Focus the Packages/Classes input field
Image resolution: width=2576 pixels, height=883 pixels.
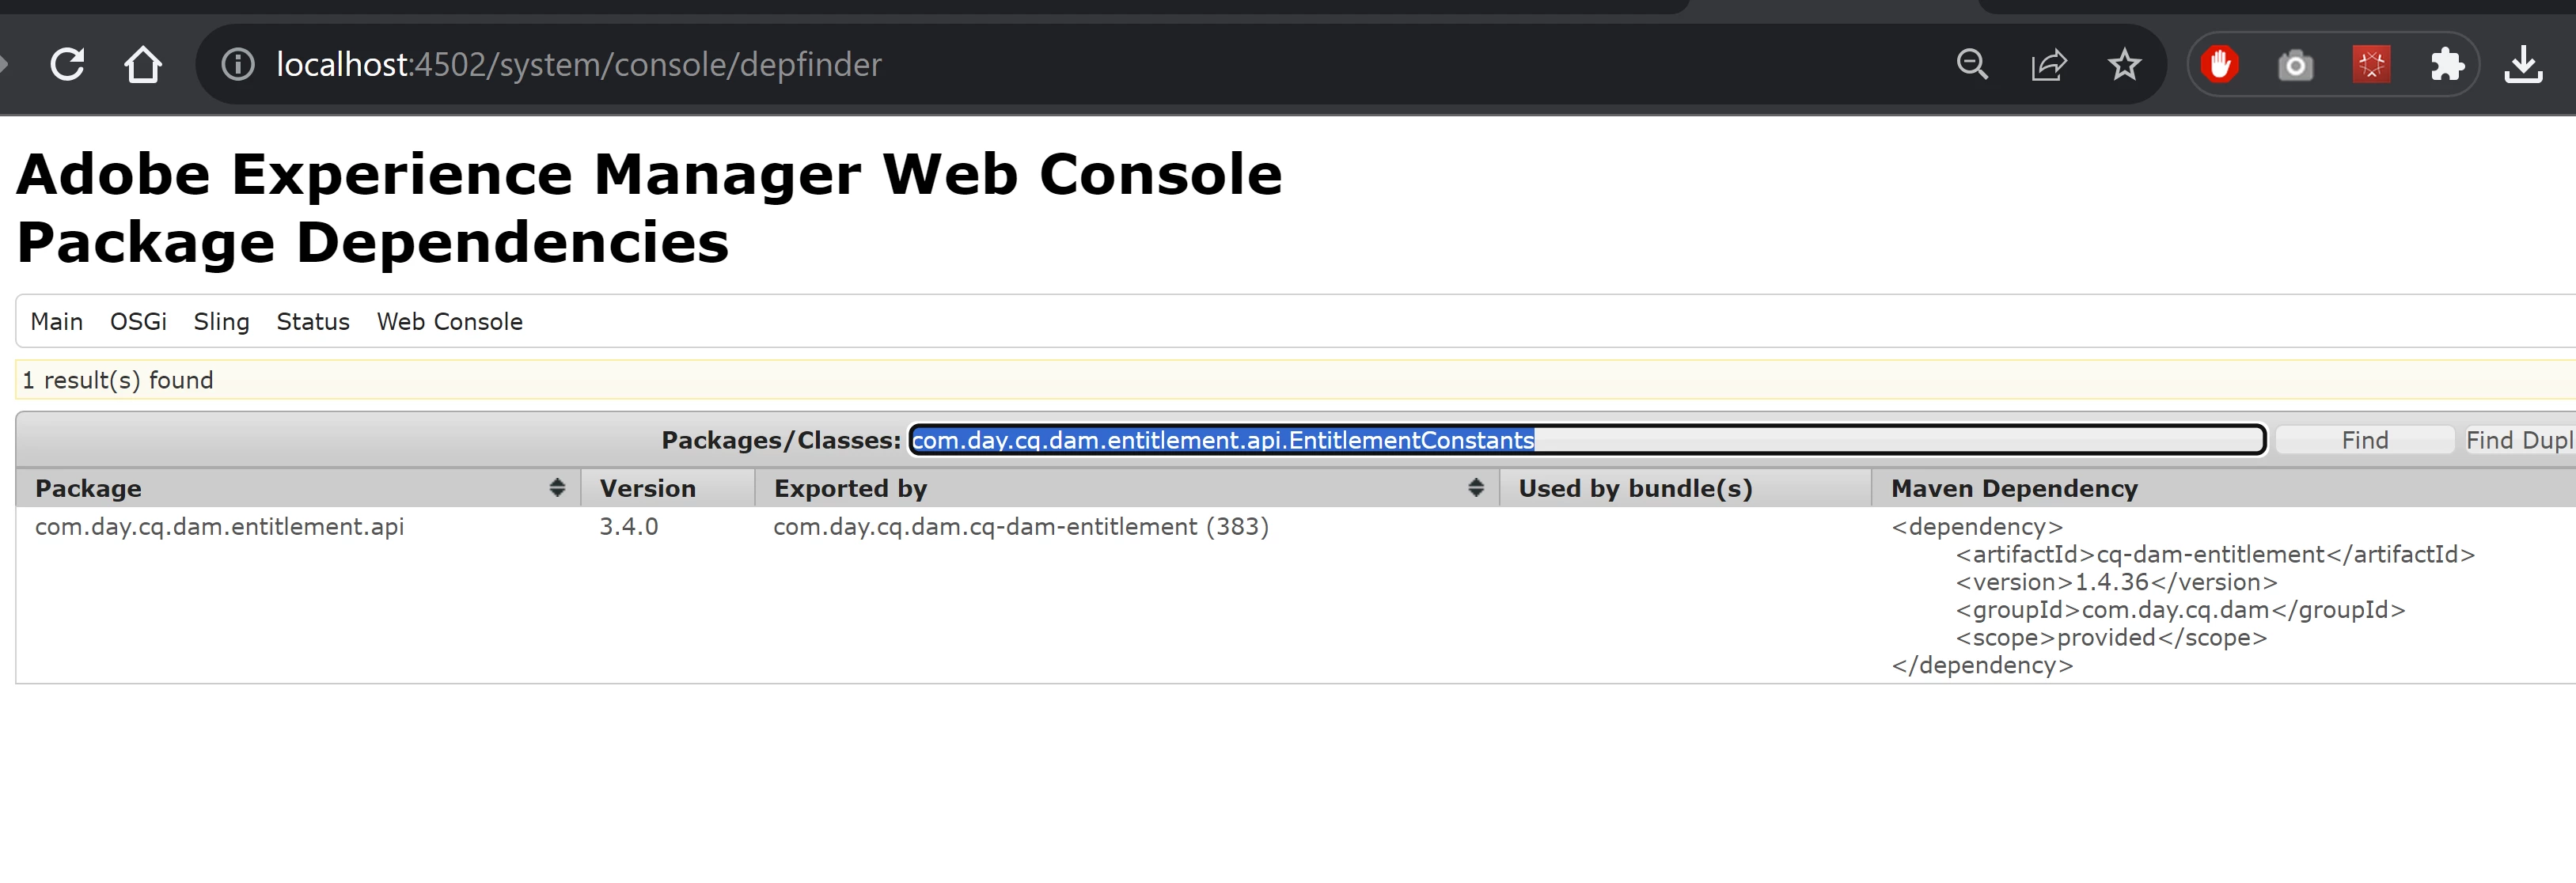(x=1586, y=440)
